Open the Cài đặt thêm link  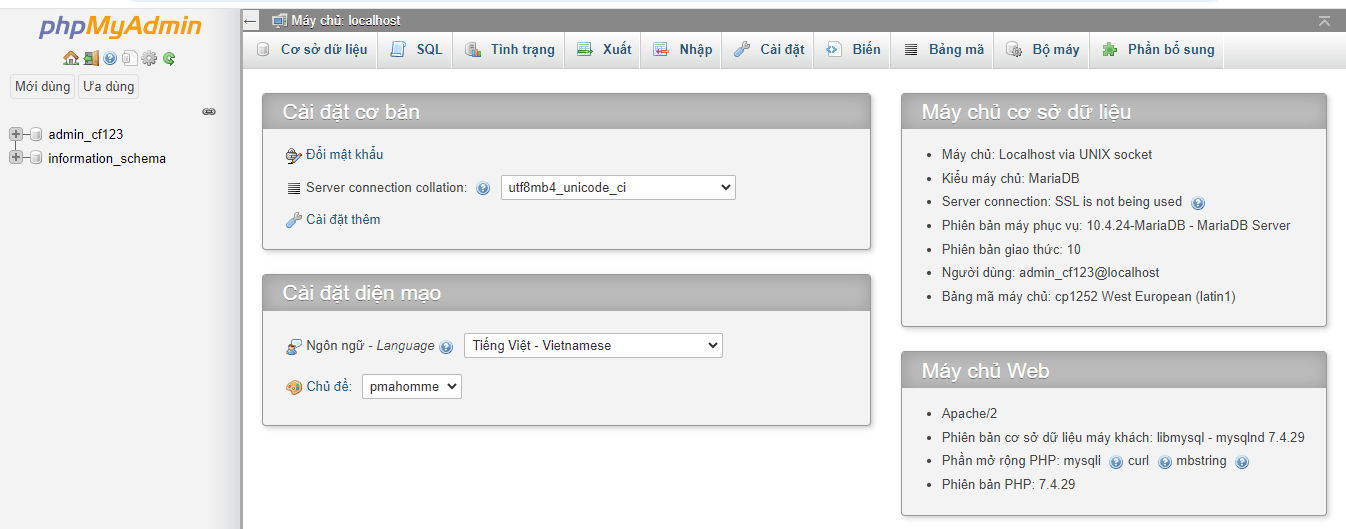coord(343,219)
